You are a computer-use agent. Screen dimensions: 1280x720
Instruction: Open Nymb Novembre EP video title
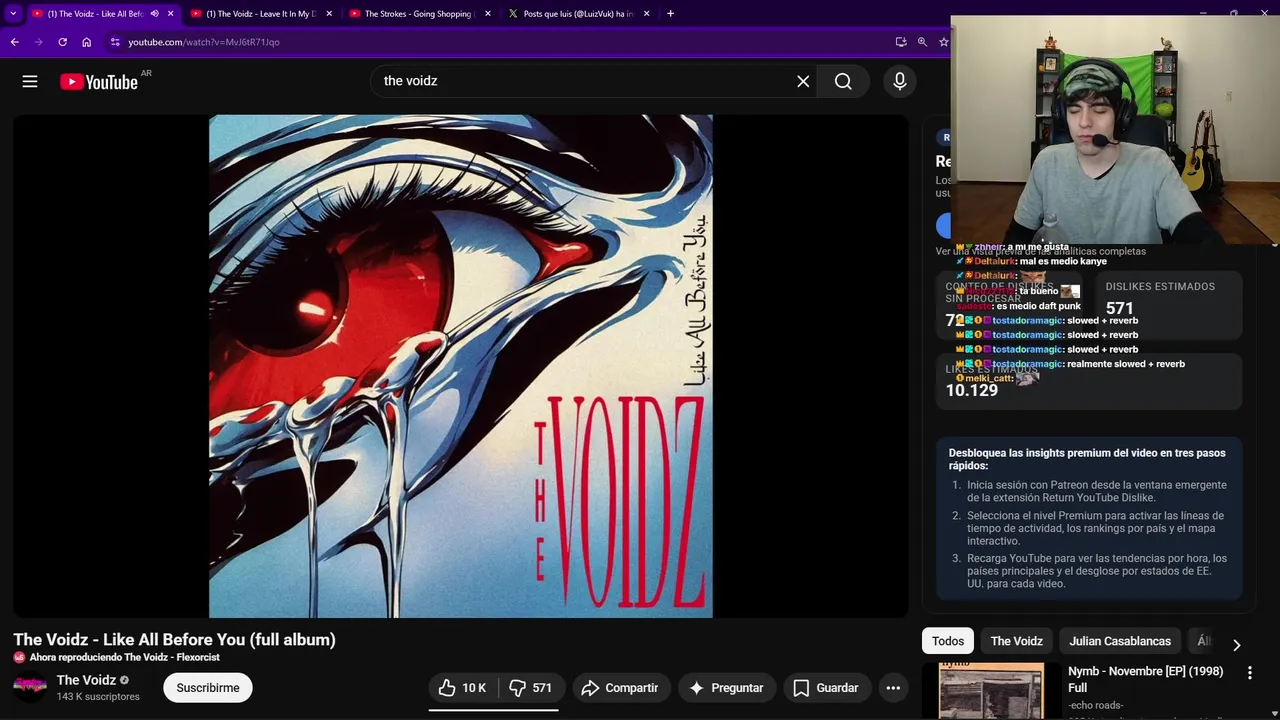tap(1145, 679)
